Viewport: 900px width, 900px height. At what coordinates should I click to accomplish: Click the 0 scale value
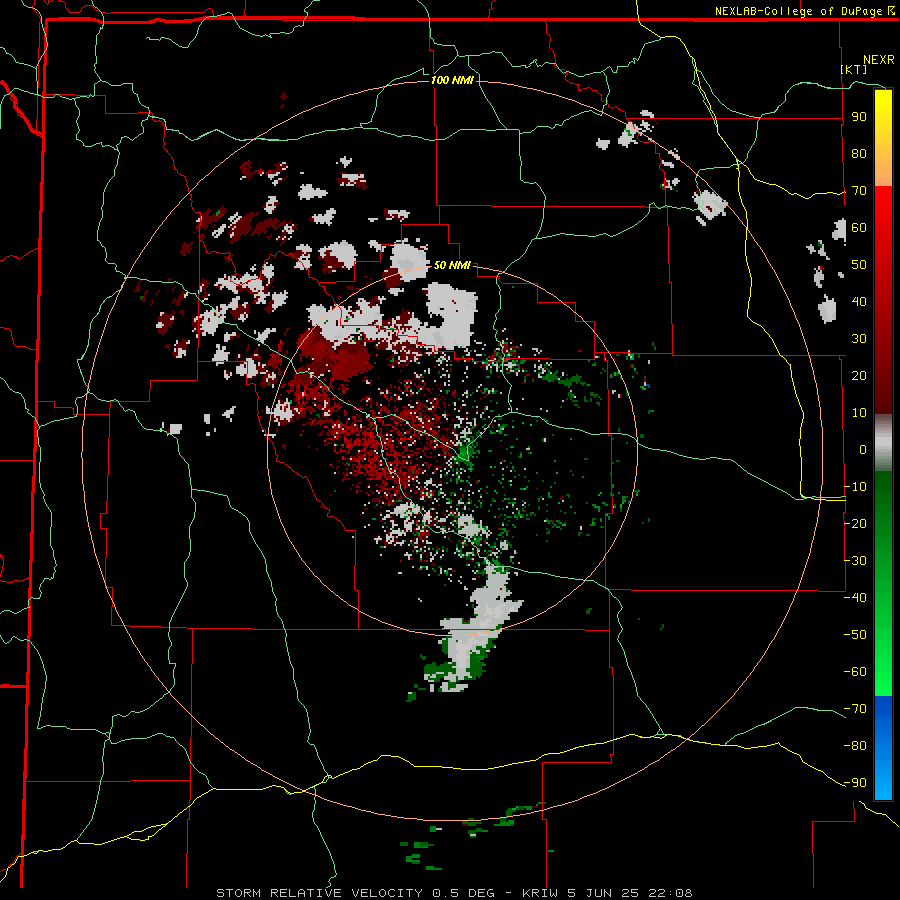coord(863,449)
